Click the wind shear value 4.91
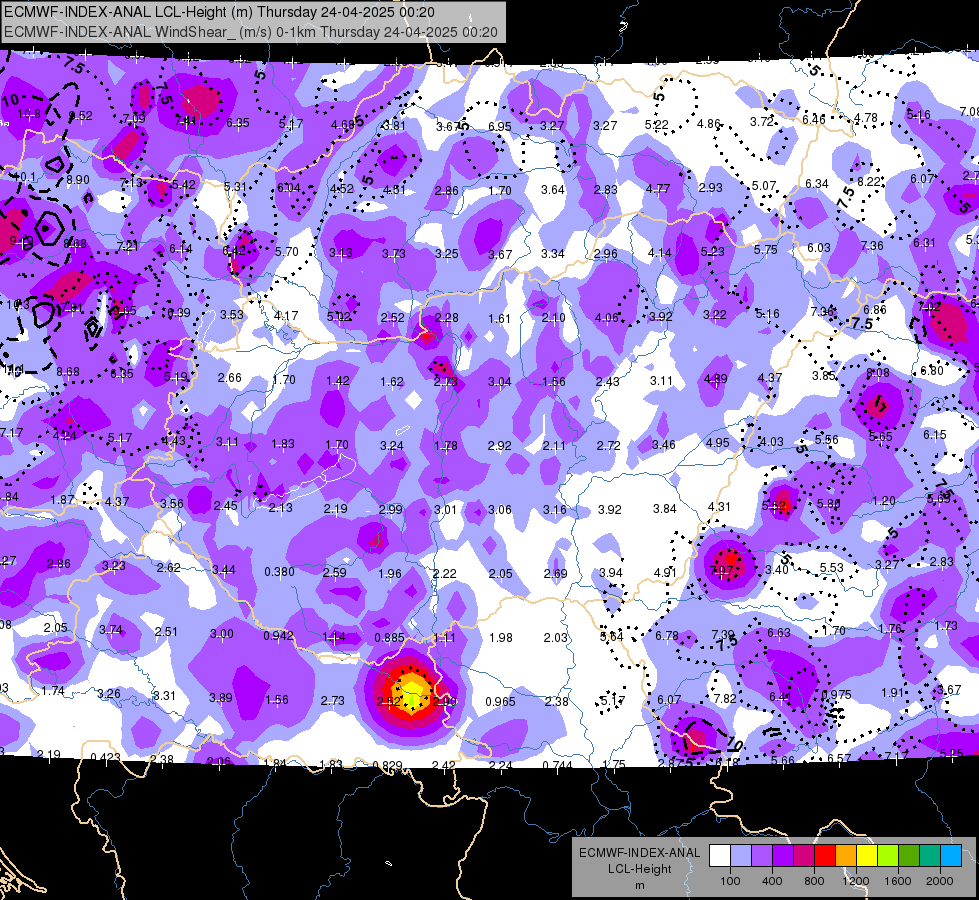 click(x=665, y=572)
